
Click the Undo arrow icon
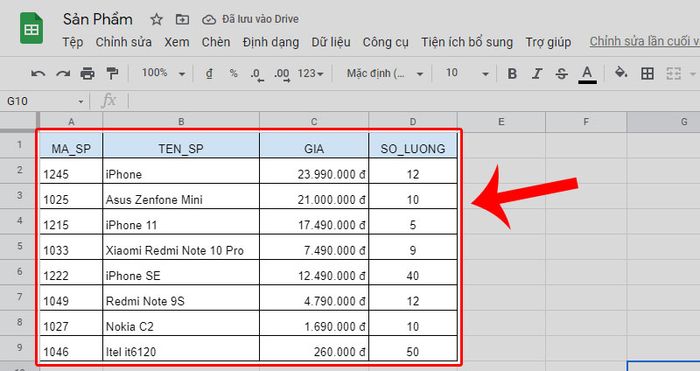pyautogui.click(x=38, y=74)
